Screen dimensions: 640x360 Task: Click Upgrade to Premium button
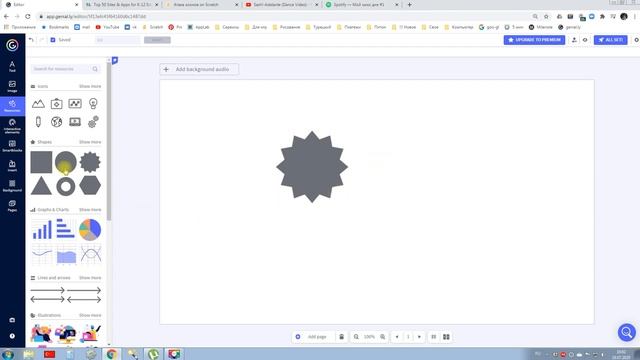pos(534,40)
